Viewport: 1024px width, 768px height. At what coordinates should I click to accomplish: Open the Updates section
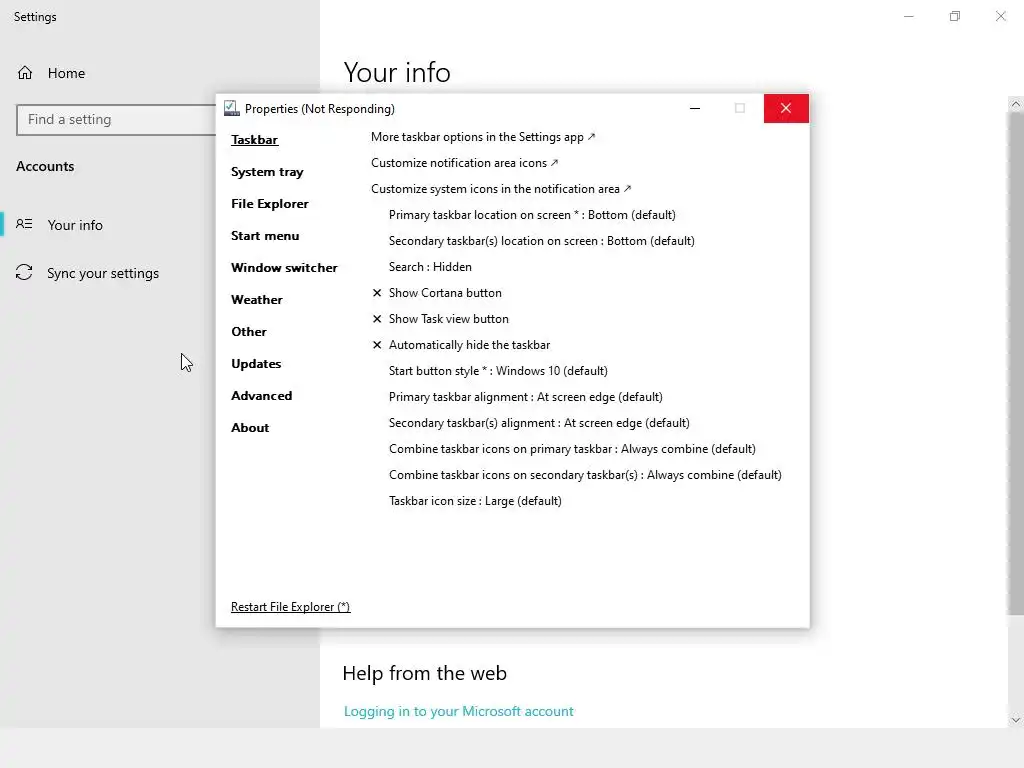(256, 364)
